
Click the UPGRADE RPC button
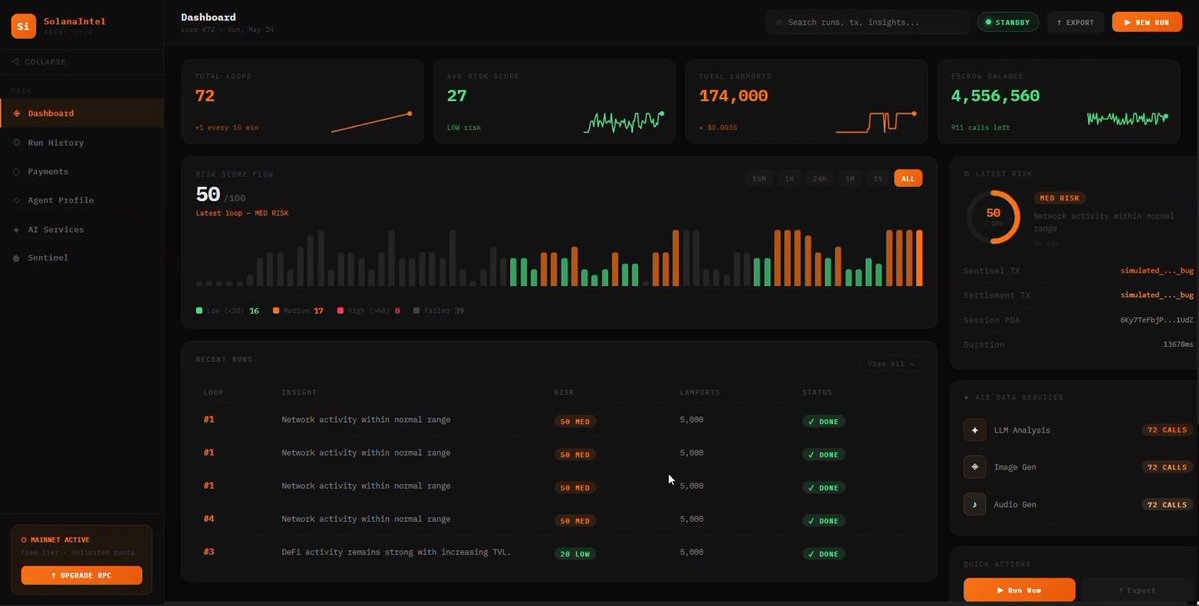click(82, 575)
